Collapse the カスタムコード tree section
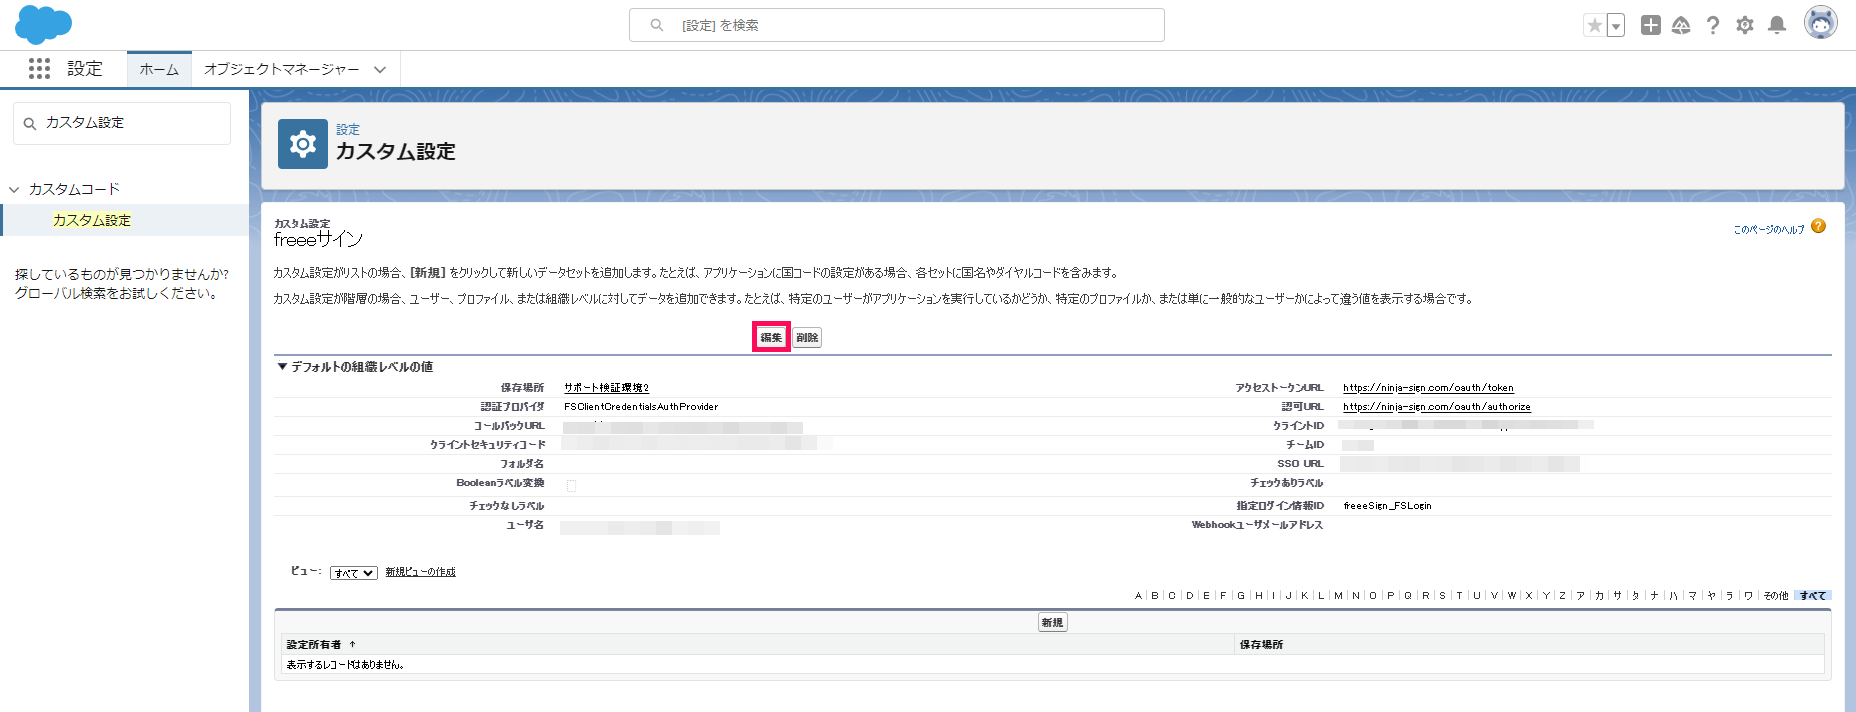The height and width of the screenshot is (712, 1856). tap(14, 189)
